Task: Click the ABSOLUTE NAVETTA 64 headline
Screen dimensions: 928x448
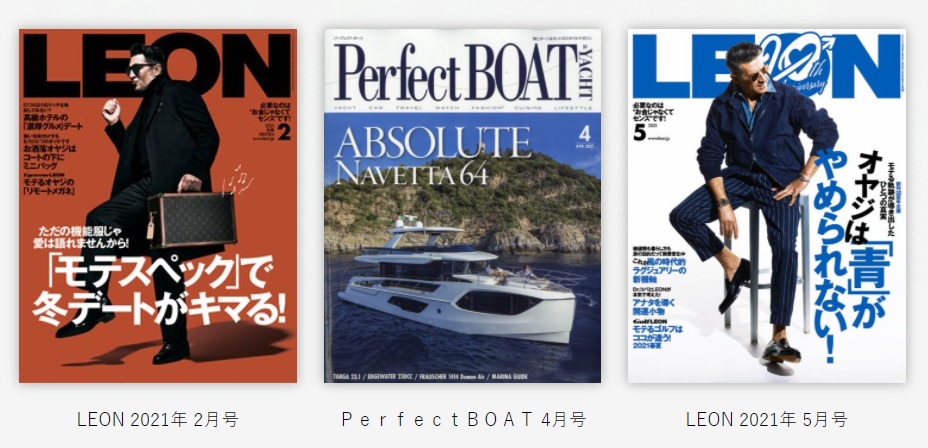Action: pyautogui.click(x=433, y=156)
